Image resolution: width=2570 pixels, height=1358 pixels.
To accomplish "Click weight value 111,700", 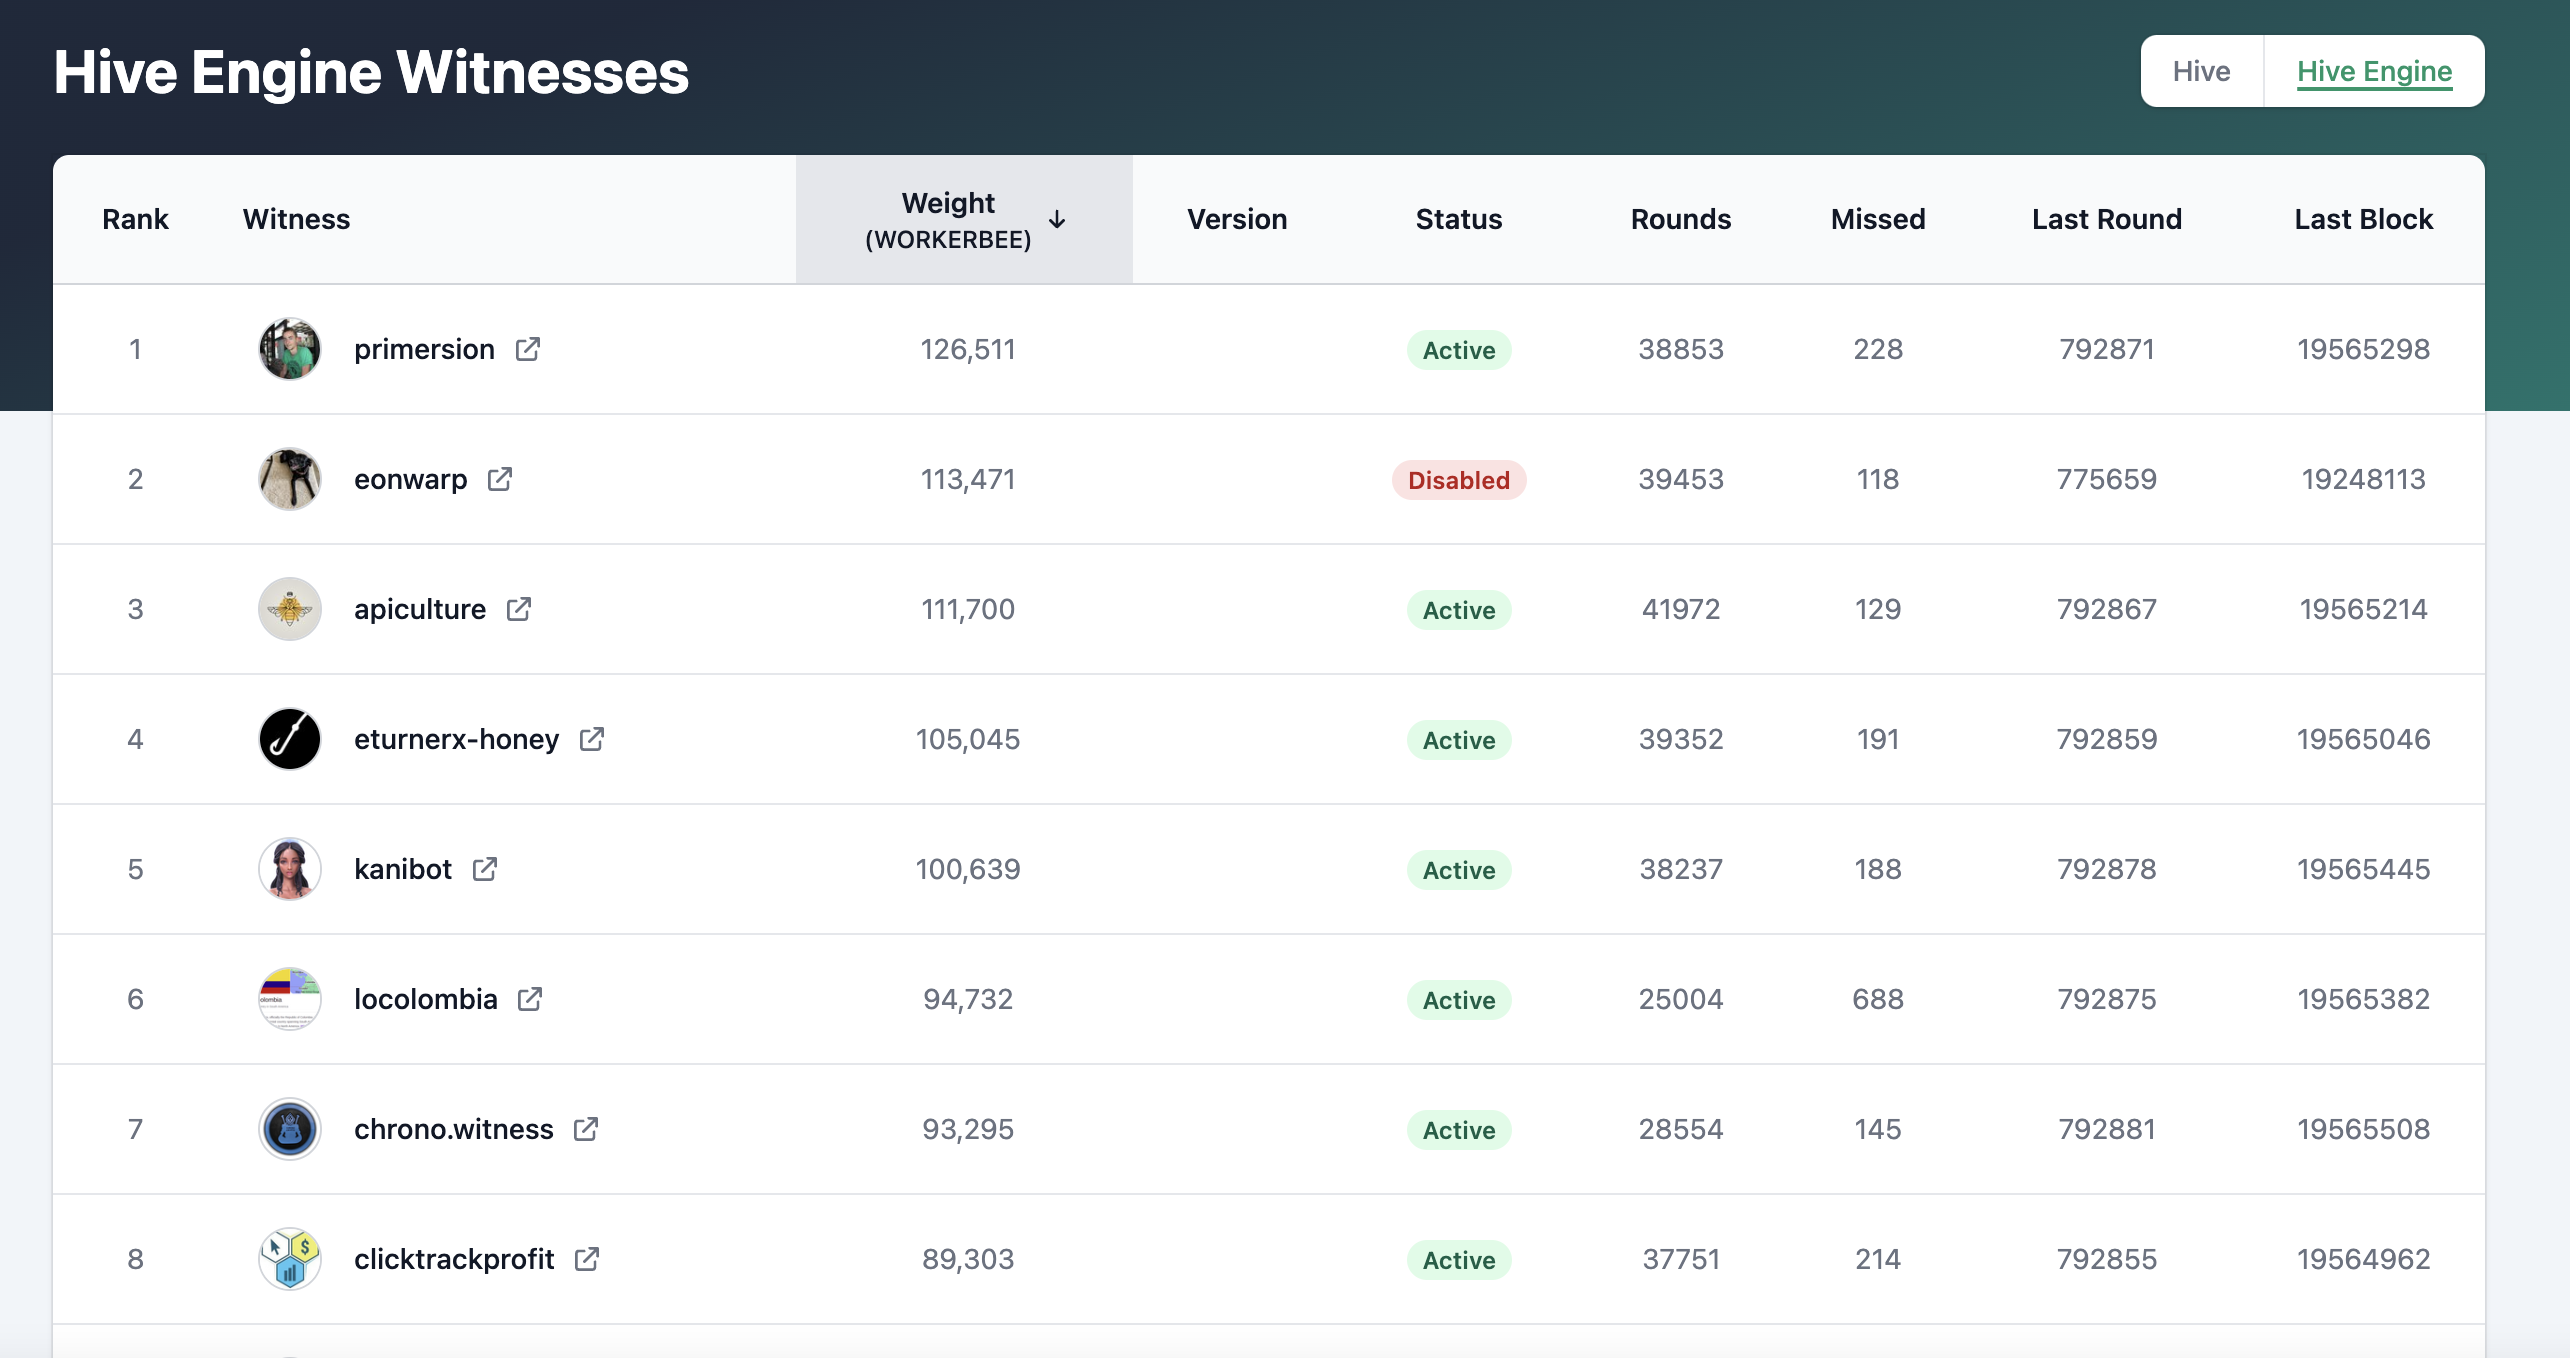I will 968,609.
